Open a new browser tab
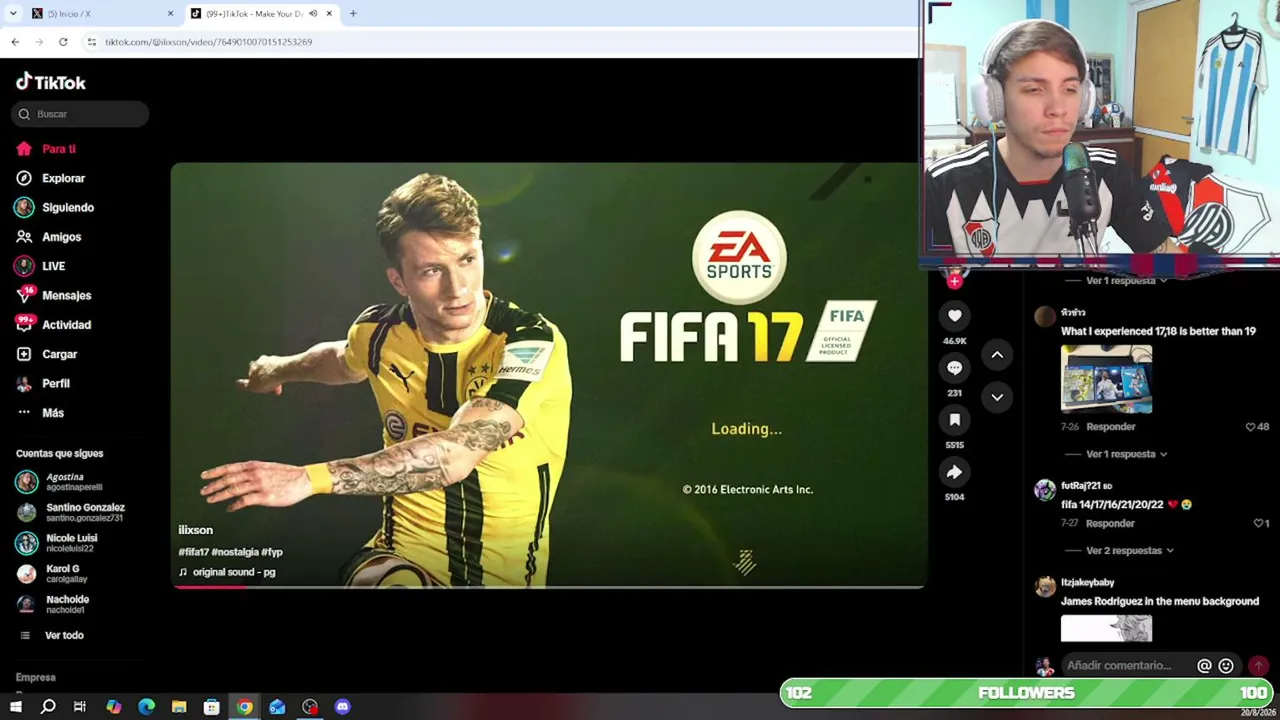Screen dimensions: 1280x720 pyautogui.click(x=353, y=14)
